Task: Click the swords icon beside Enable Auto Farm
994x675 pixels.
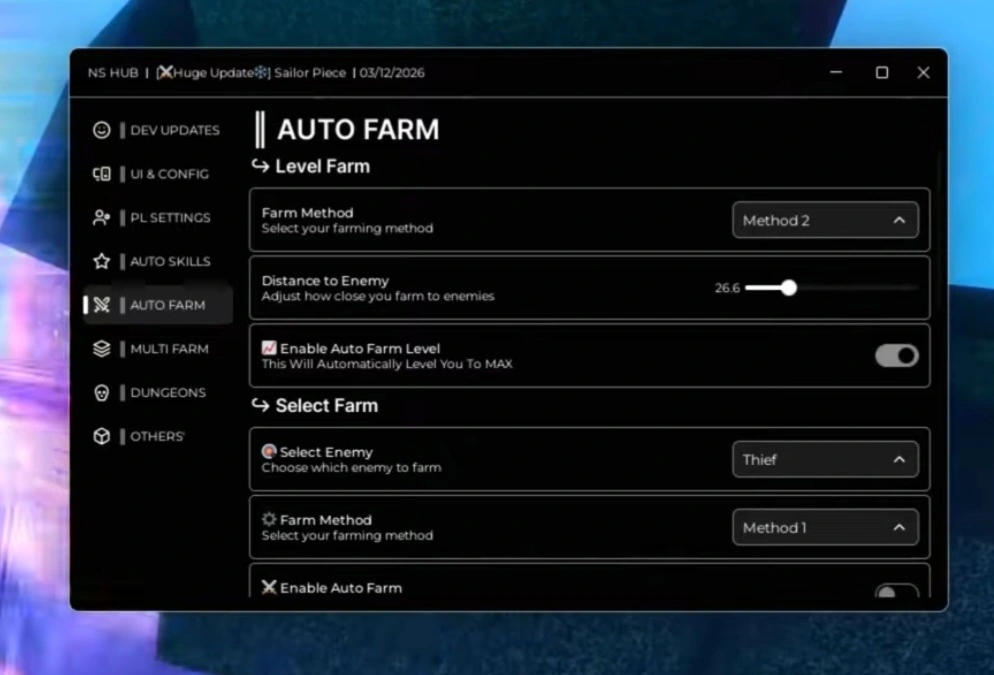Action: (269, 587)
